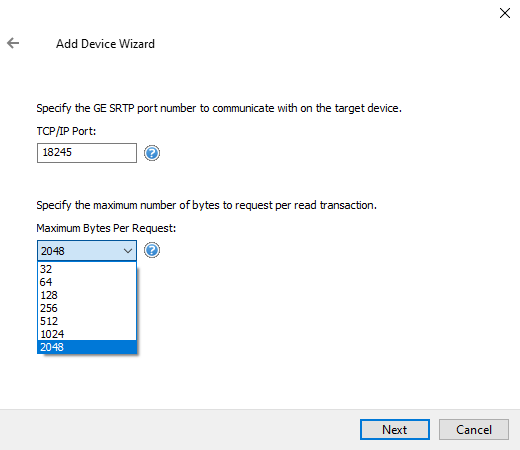This screenshot has height=450, width=520.
Task: Choose 128 in the dropdown list
Action: [x=87, y=295]
